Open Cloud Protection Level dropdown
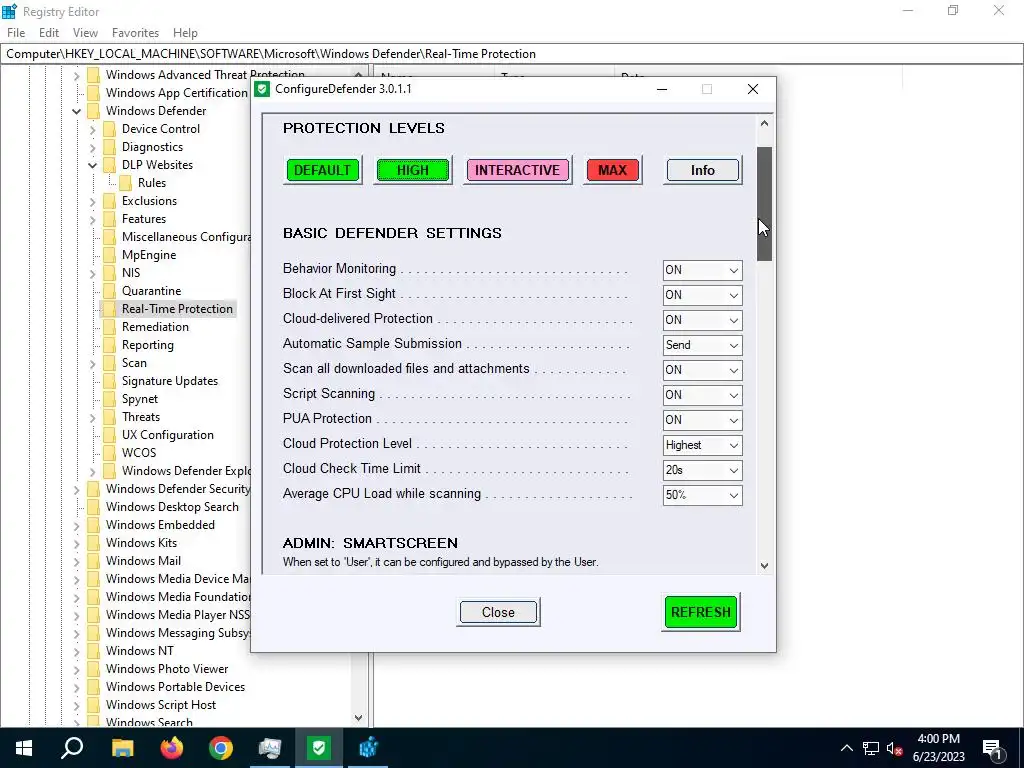1024x768 pixels. [x=702, y=445]
